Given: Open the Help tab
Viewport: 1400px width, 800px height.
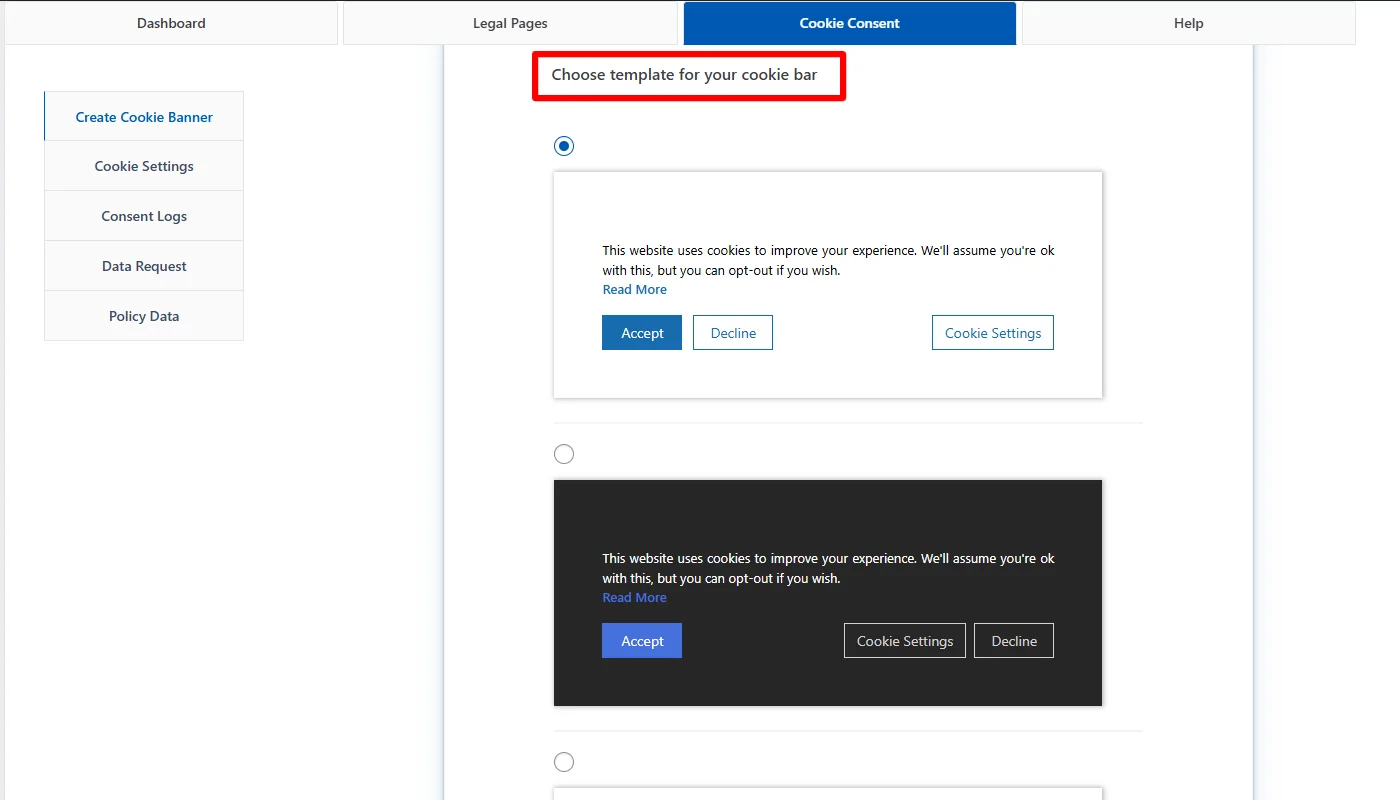Looking at the screenshot, I should point(1188,23).
